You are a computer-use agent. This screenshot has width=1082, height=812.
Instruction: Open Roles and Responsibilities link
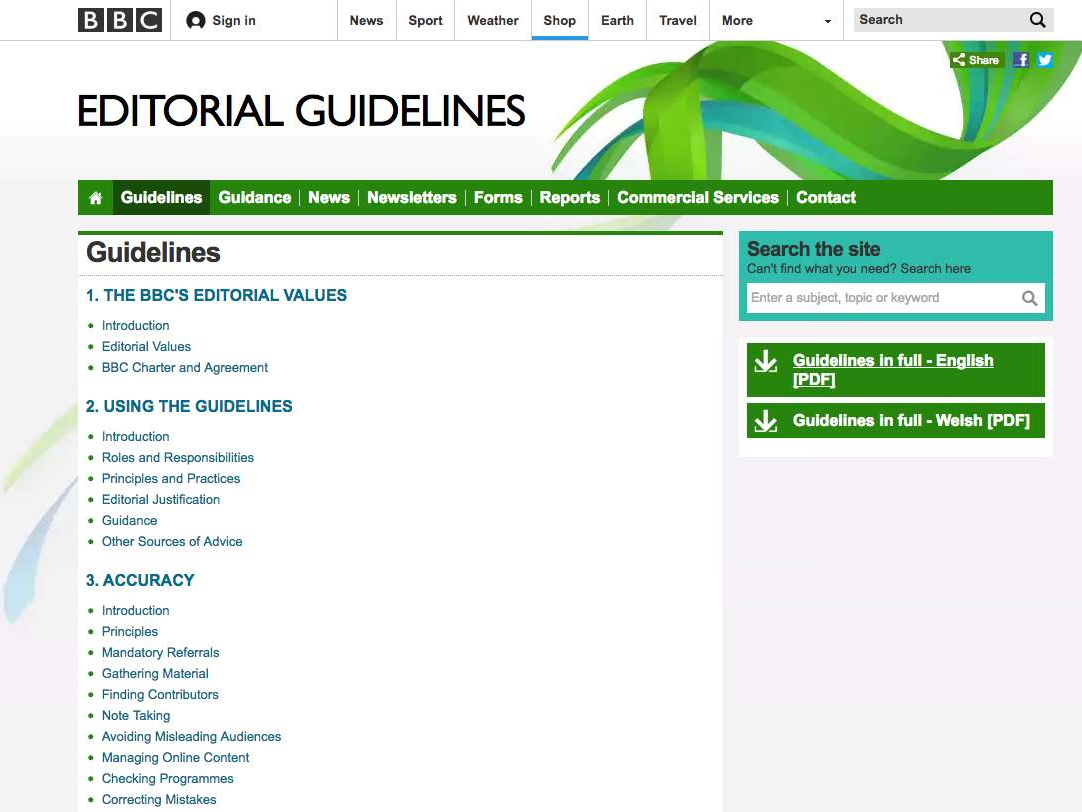[178, 458]
